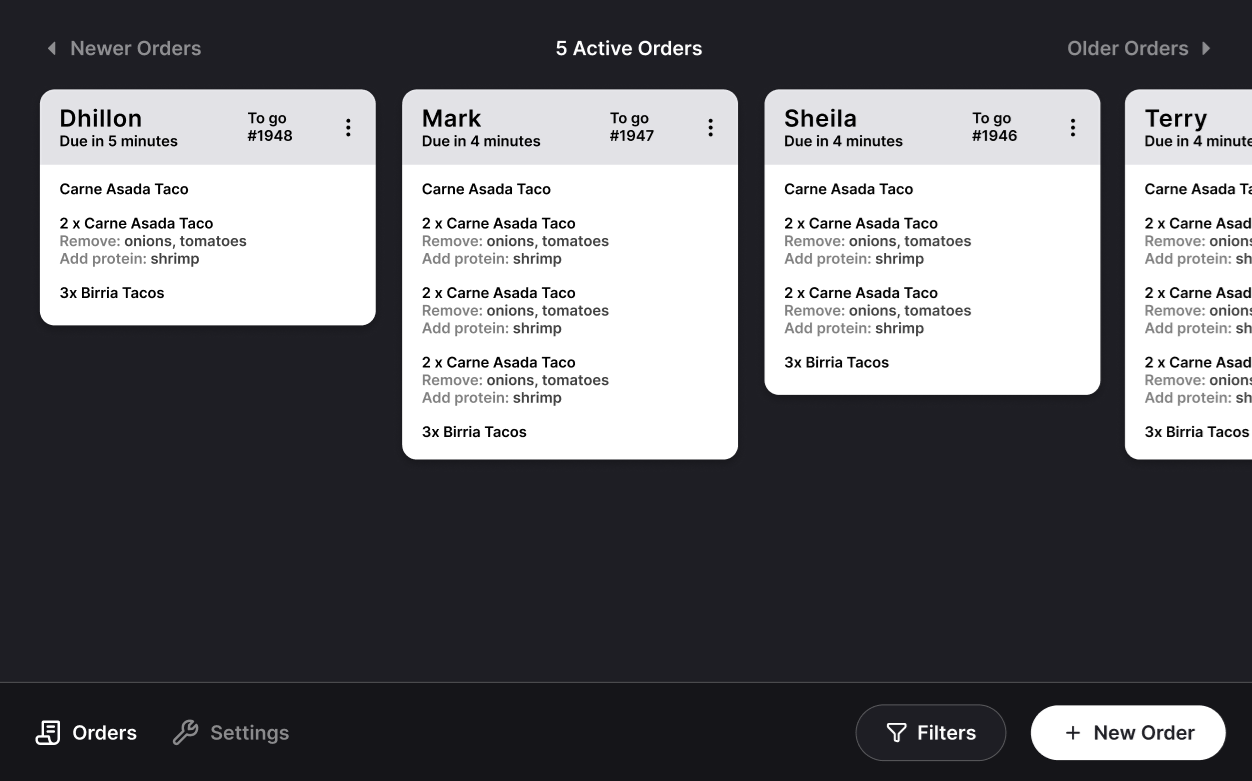Image resolution: width=1252 pixels, height=781 pixels.
Task: Switch to the Orders tab
Action: pos(86,733)
